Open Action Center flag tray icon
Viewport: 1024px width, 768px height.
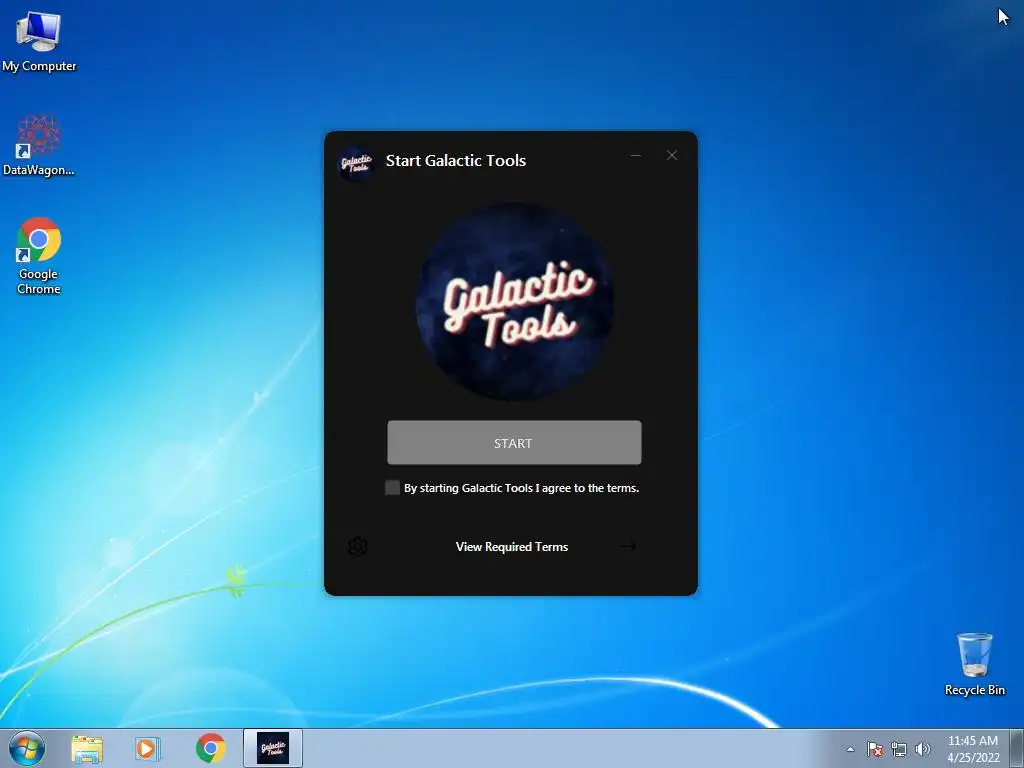pyautogui.click(x=875, y=749)
